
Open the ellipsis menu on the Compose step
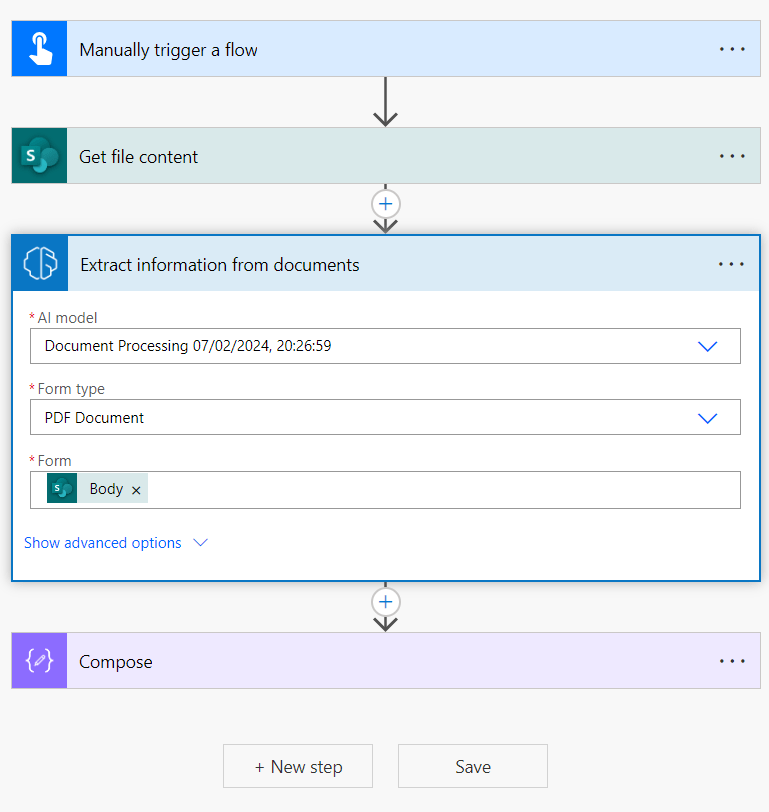click(732, 661)
